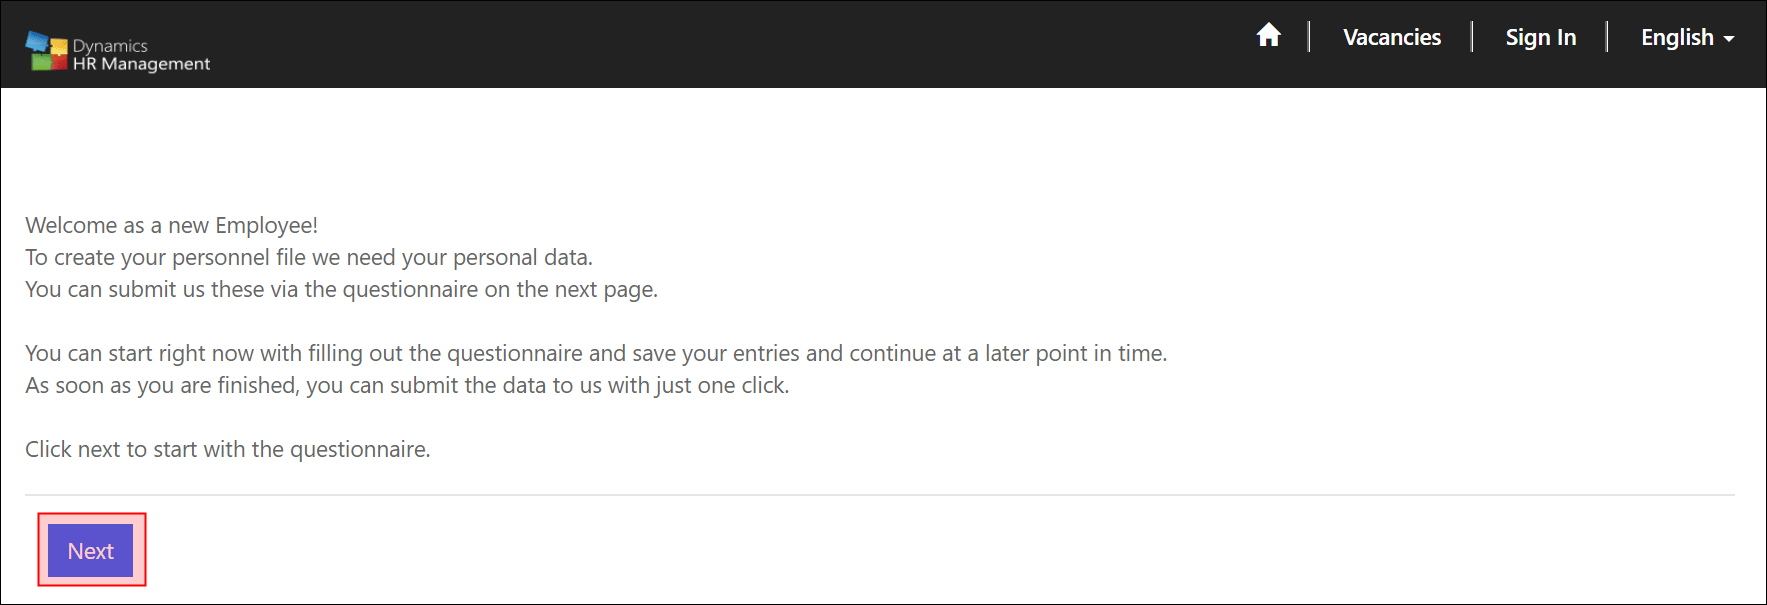This screenshot has width=1767, height=605.
Task: Click the "Dynamics" word in the logo
Action: (x=110, y=46)
